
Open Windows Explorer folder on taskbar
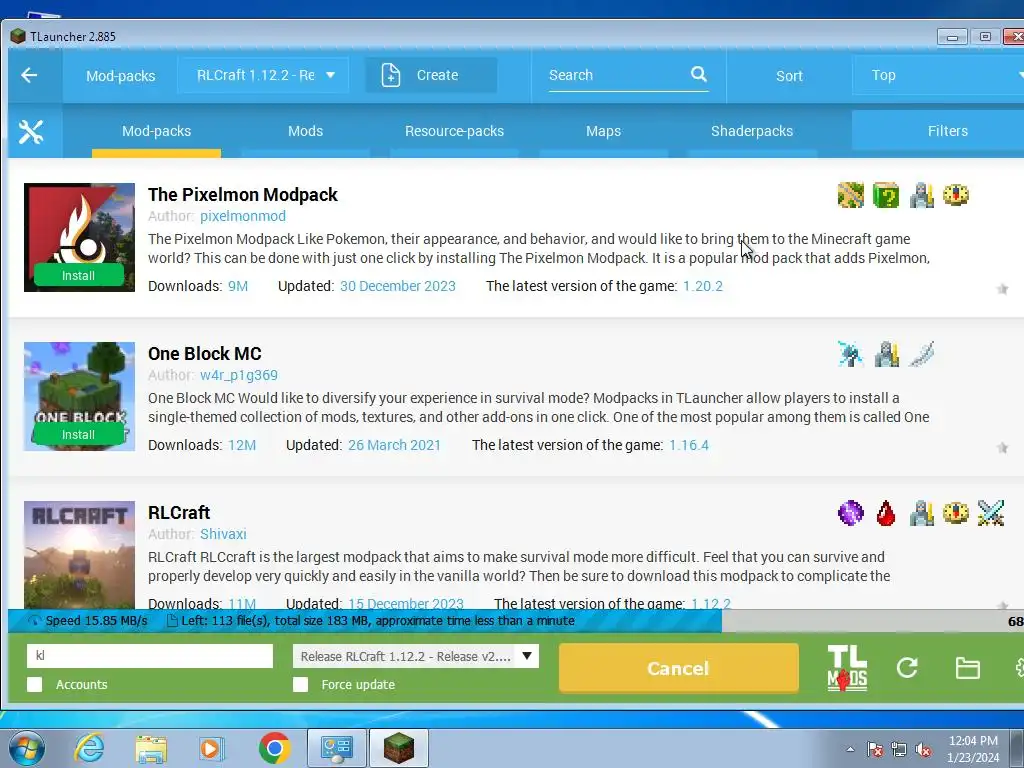coord(151,748)
